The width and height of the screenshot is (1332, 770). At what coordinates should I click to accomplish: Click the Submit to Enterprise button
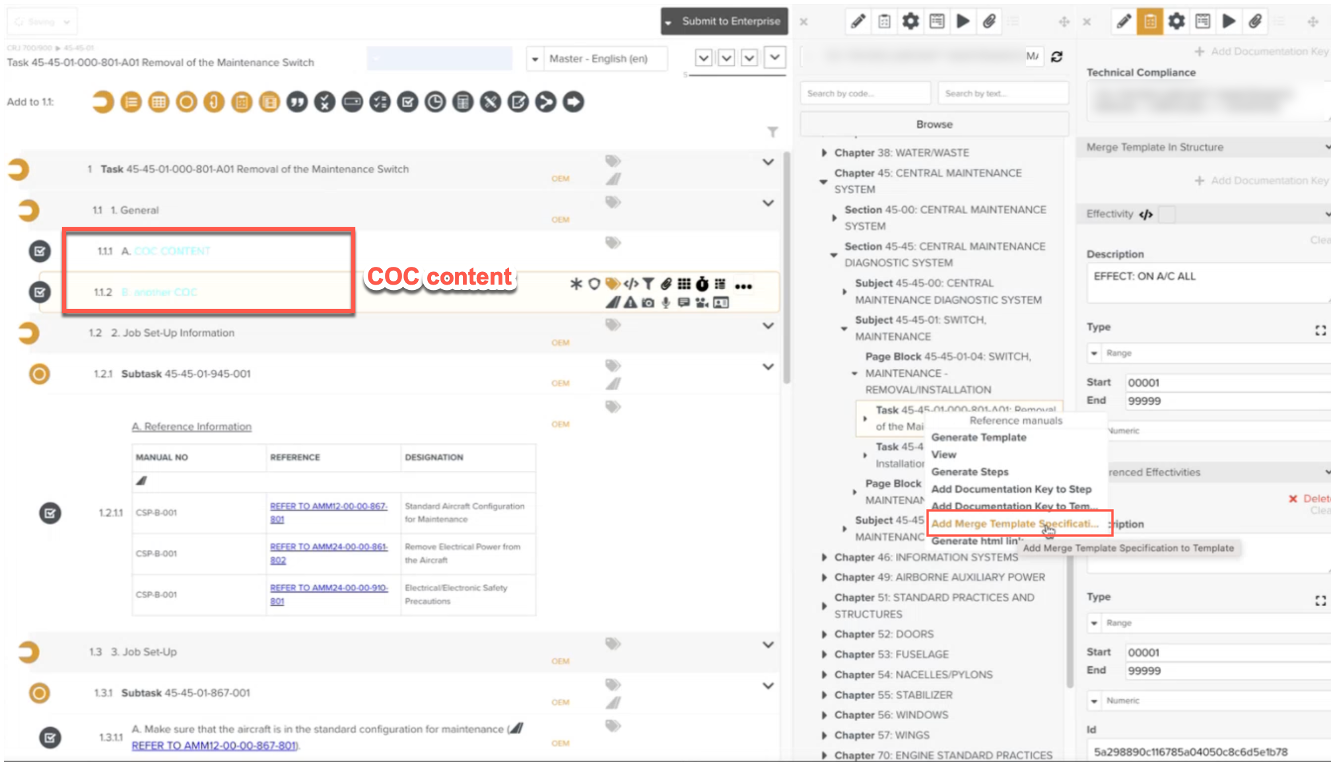point(723,21)
